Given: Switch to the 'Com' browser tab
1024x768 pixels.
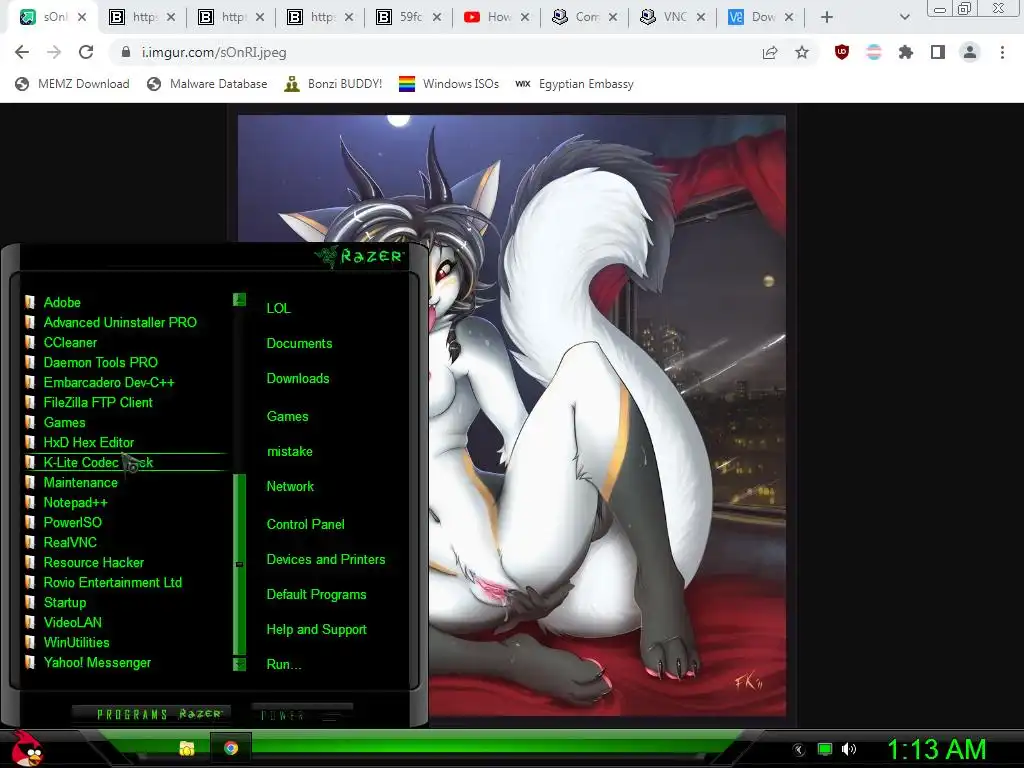Looking at the screenshot, I should tap(586, 17).
